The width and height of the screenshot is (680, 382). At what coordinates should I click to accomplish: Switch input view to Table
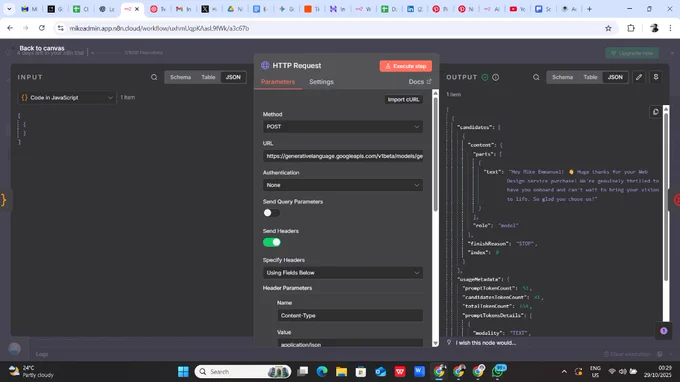pos(208,77)
